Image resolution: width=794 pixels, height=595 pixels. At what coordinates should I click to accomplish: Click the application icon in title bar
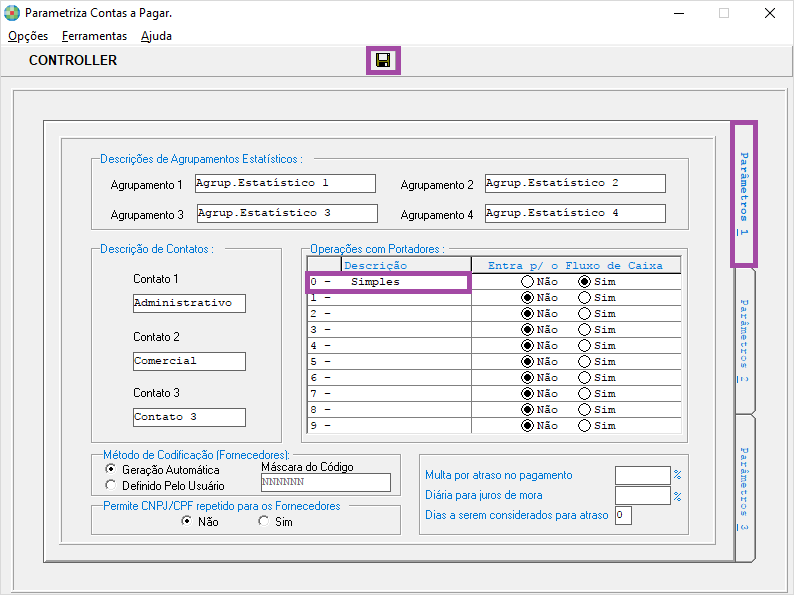pyautogui.click(x=12, y=13)
